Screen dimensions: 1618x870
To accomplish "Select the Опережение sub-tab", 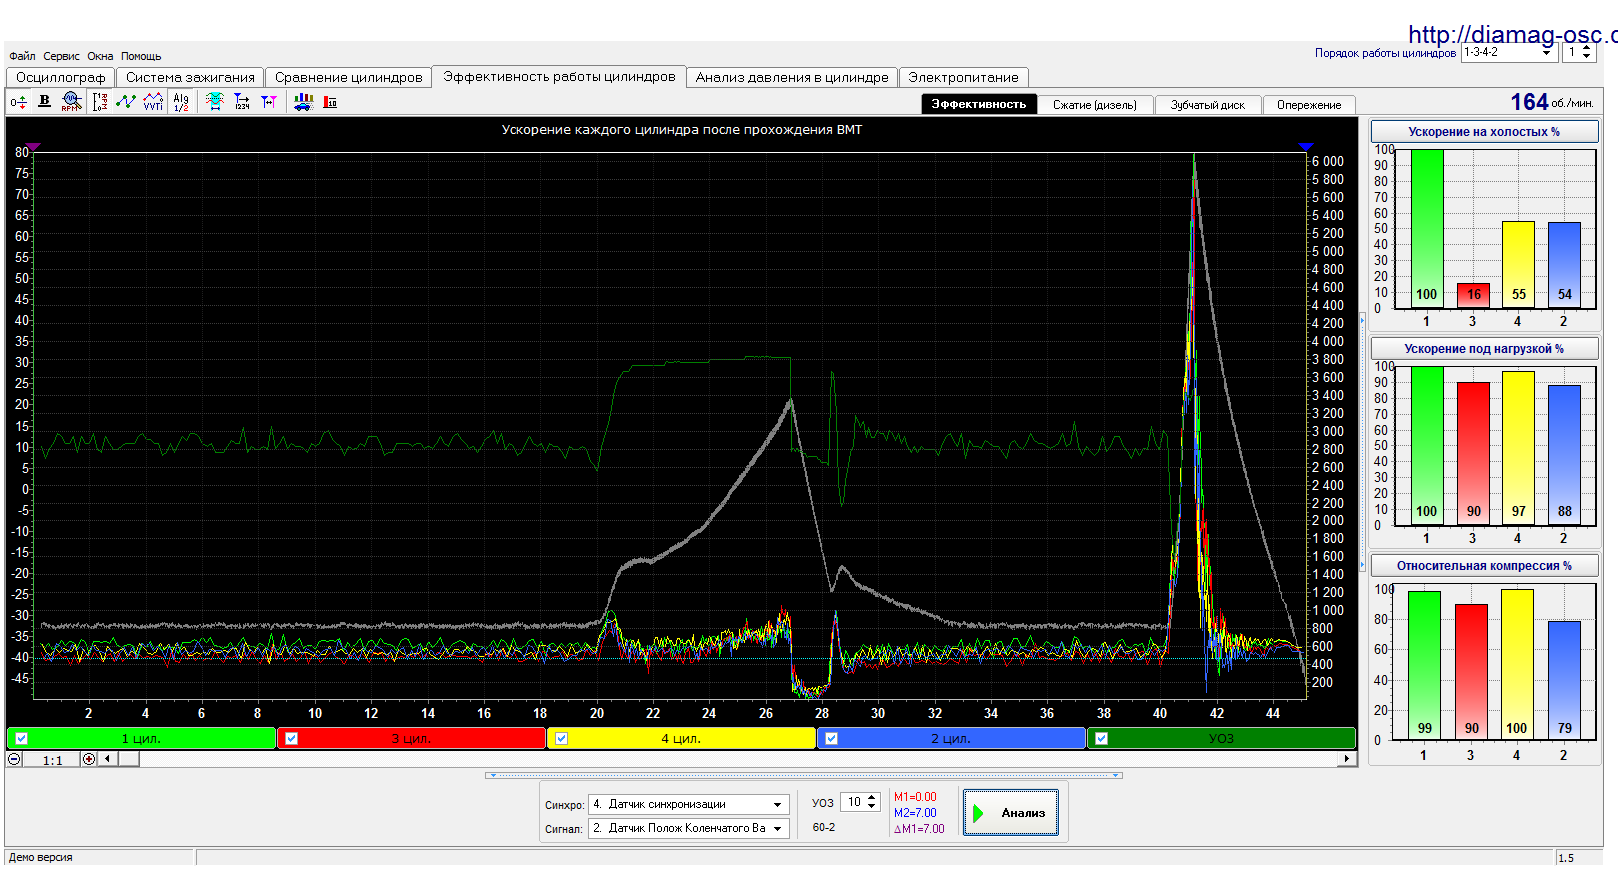I will (1309, 105).
